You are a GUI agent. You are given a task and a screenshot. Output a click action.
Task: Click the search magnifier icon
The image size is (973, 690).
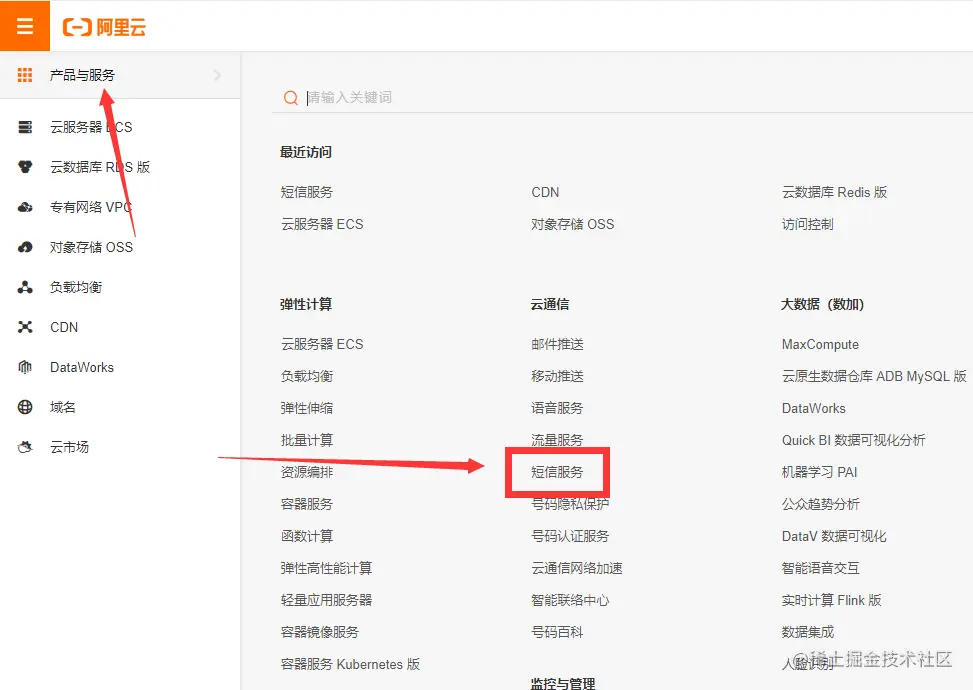point(290,97)
